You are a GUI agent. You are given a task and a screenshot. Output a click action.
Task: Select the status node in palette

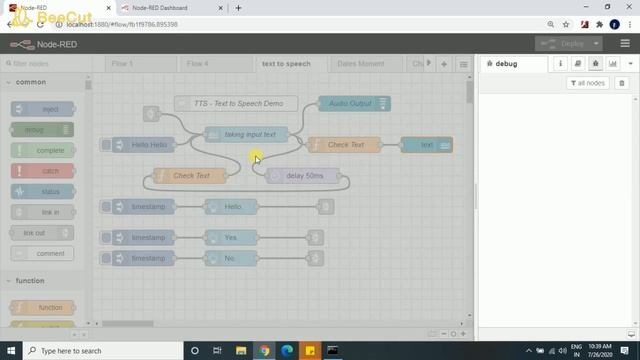[42, 191]
